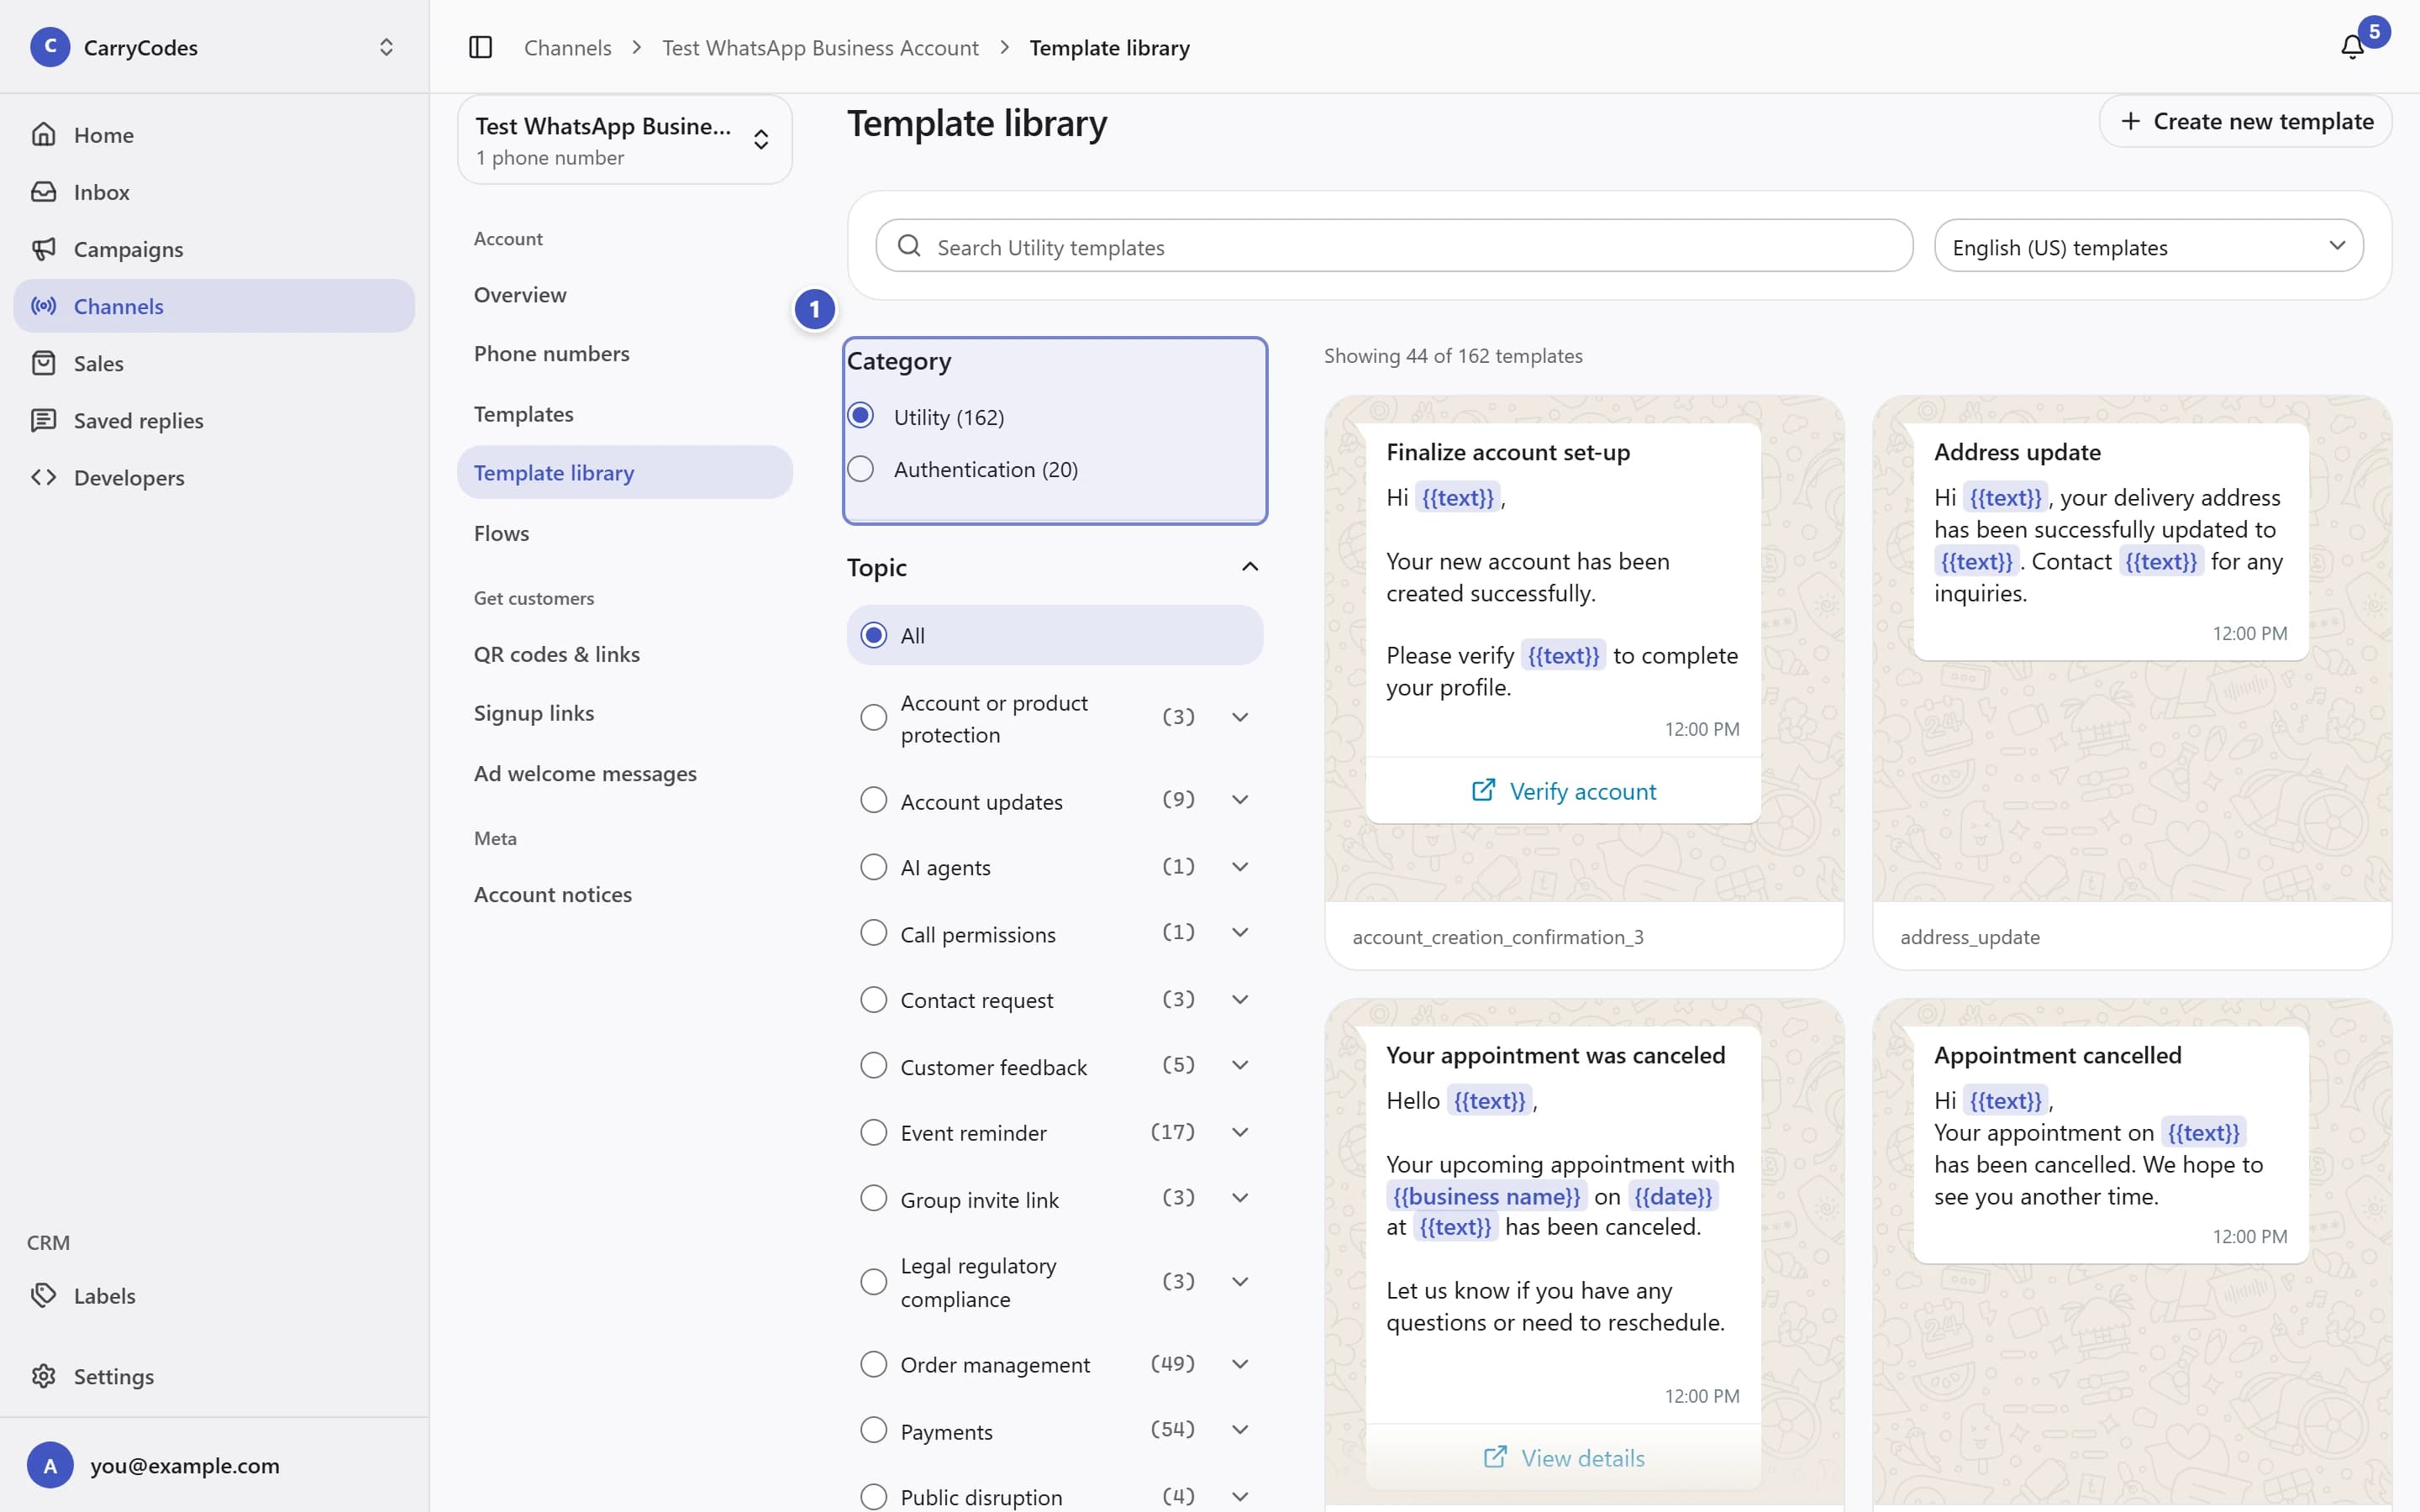Open the Campaigns megaphone icon
2420x1512 pixels.
pyautogui.click(x=44, y=248)
